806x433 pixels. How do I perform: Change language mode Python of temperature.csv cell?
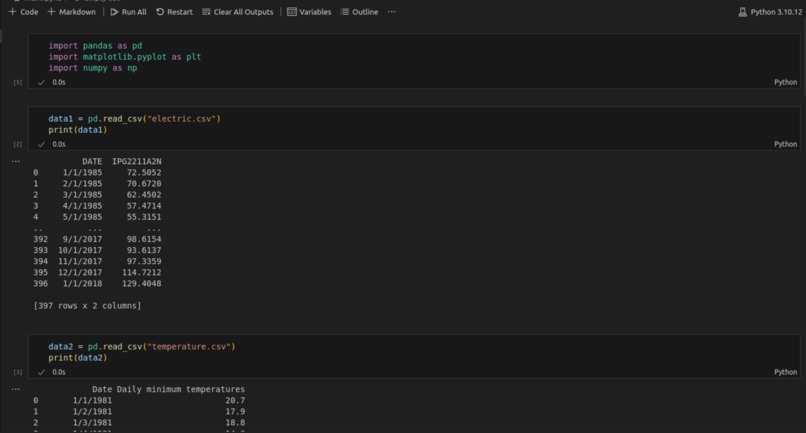tap(785, 372)
